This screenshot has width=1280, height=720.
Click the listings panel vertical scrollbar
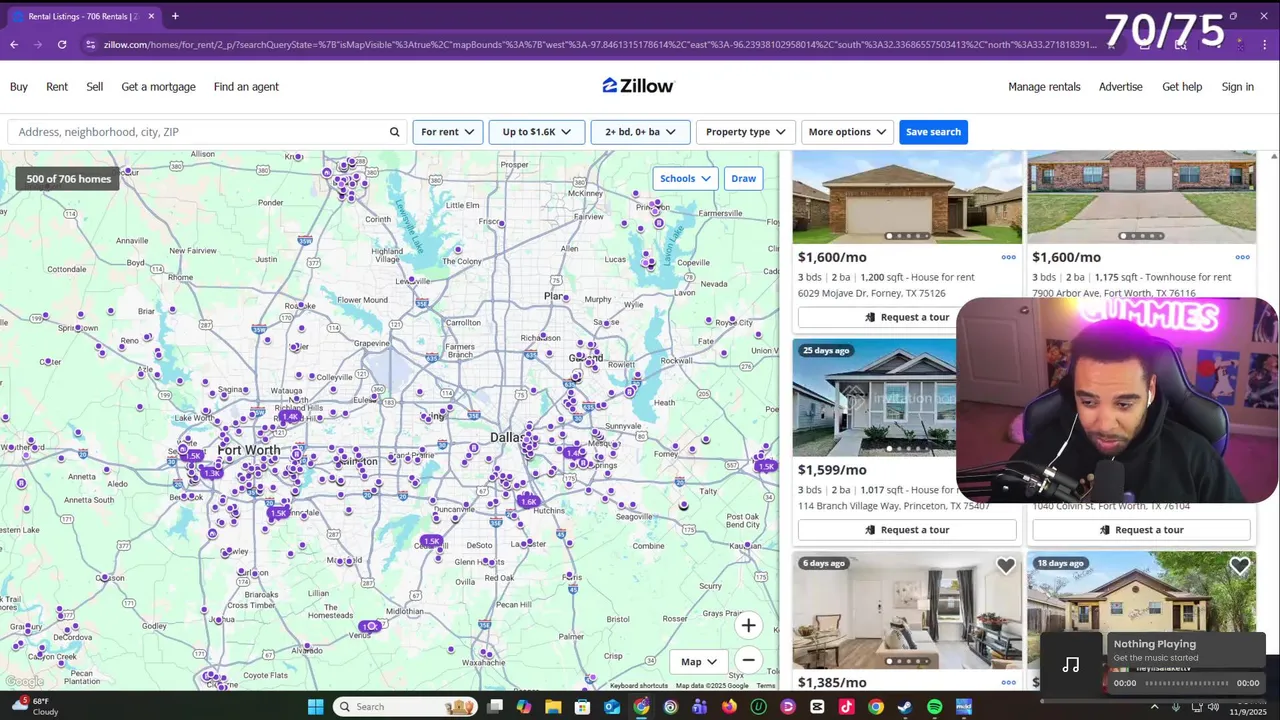pyautogui.click(x=1273, y=420)
